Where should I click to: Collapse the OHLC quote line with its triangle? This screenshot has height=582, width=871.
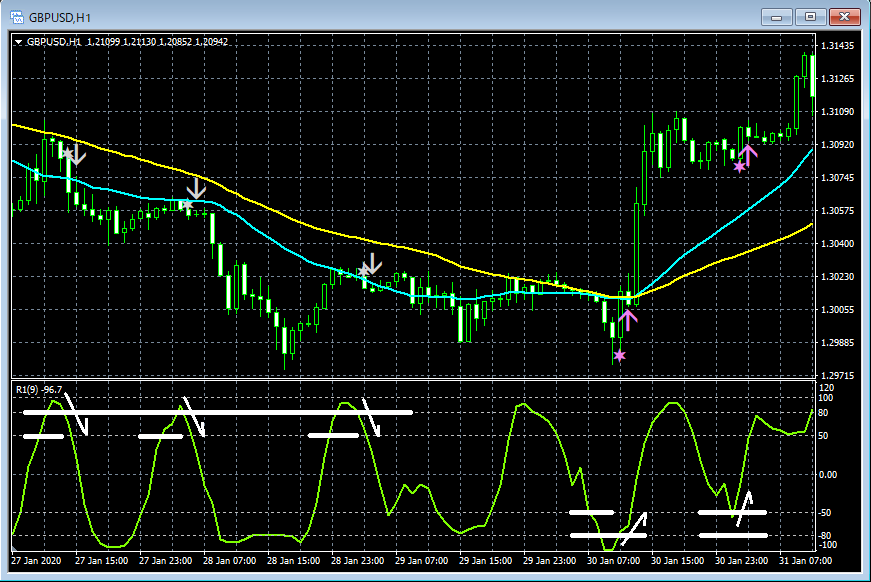pyautogui.click(x=20, y=41)
